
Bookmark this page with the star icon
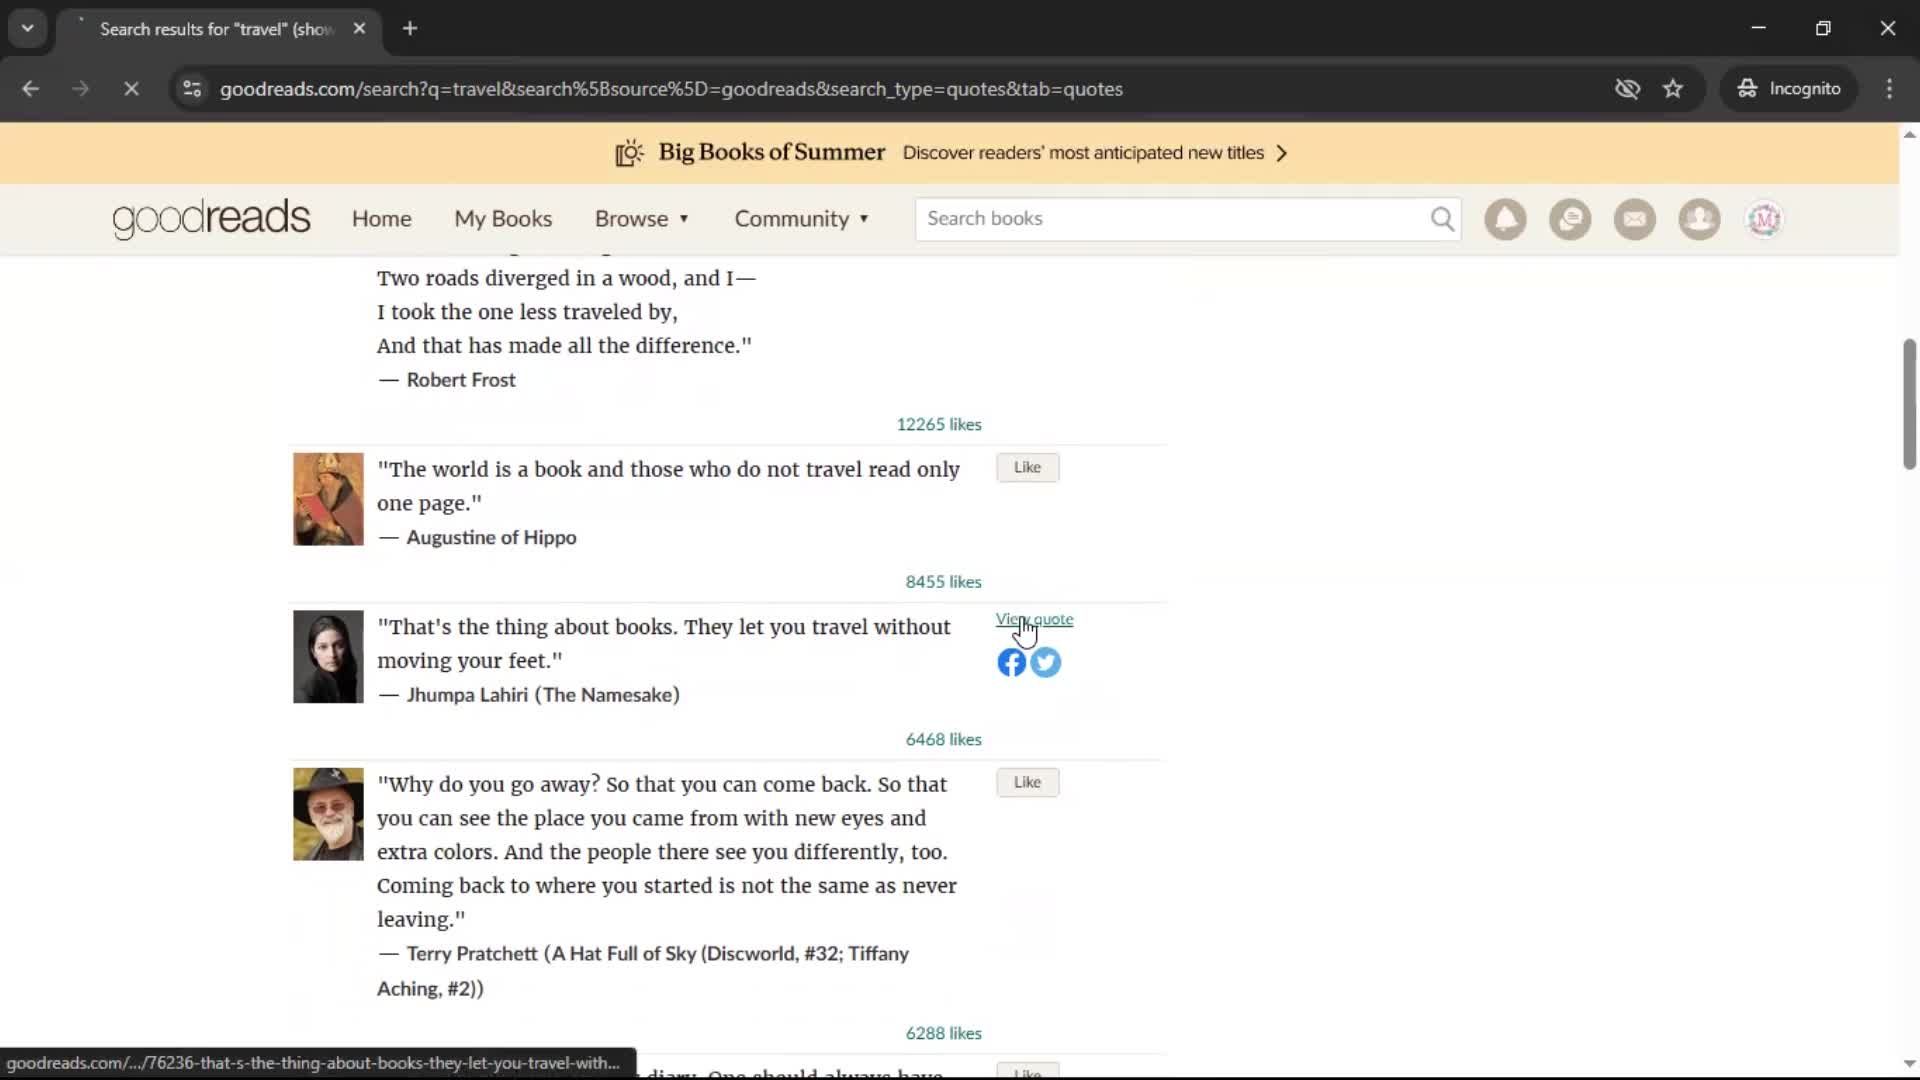pyautogui.click(x=1673, y=89)
